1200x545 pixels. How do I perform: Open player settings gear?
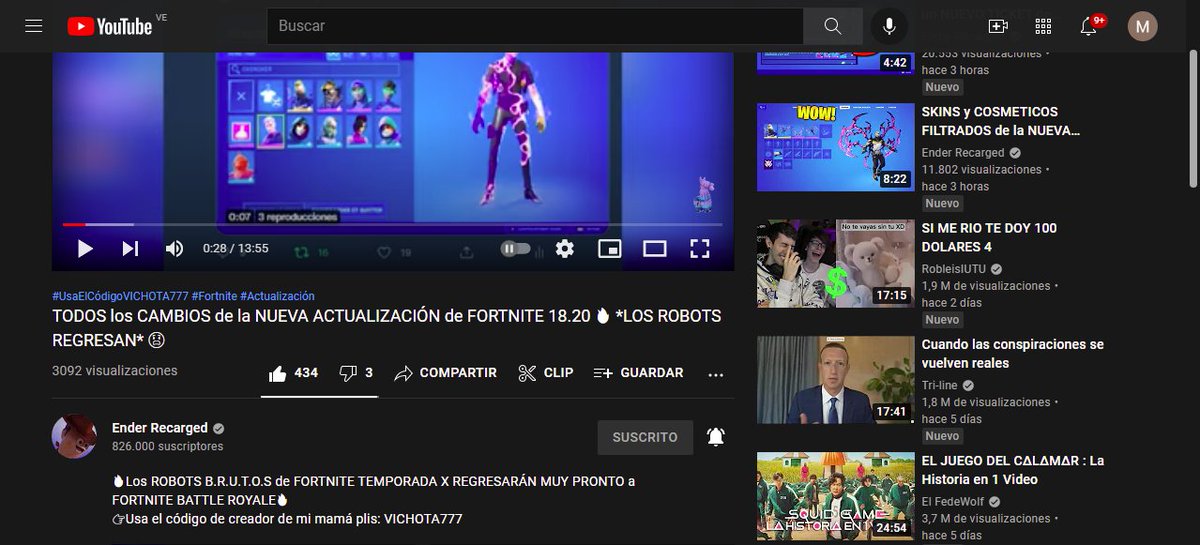(x=565, y=248)
